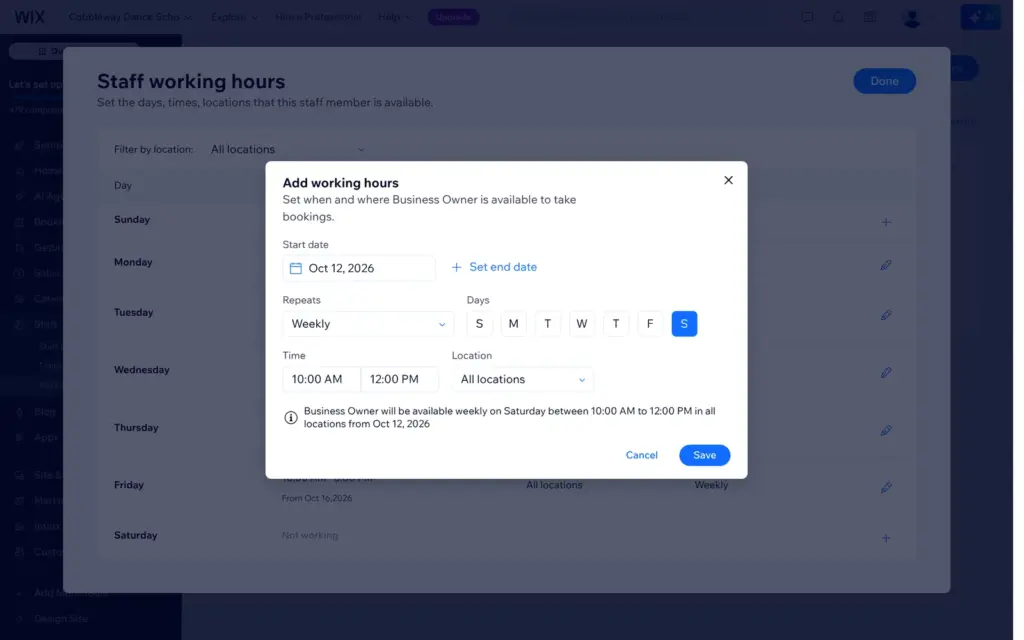The image size is (1024, 640).
Task: Open the user profile avatar
Action: [912, 18]
